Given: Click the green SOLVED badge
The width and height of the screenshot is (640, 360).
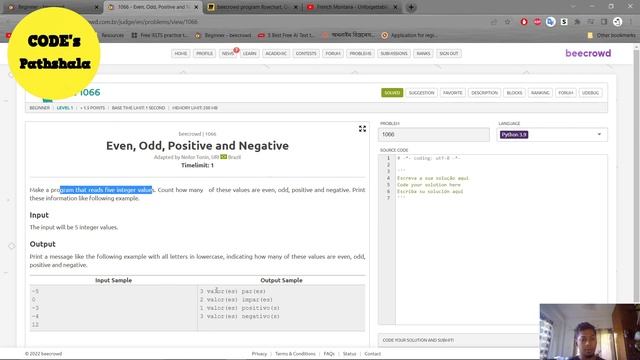Looking at the screenshot, I should 392,93.
